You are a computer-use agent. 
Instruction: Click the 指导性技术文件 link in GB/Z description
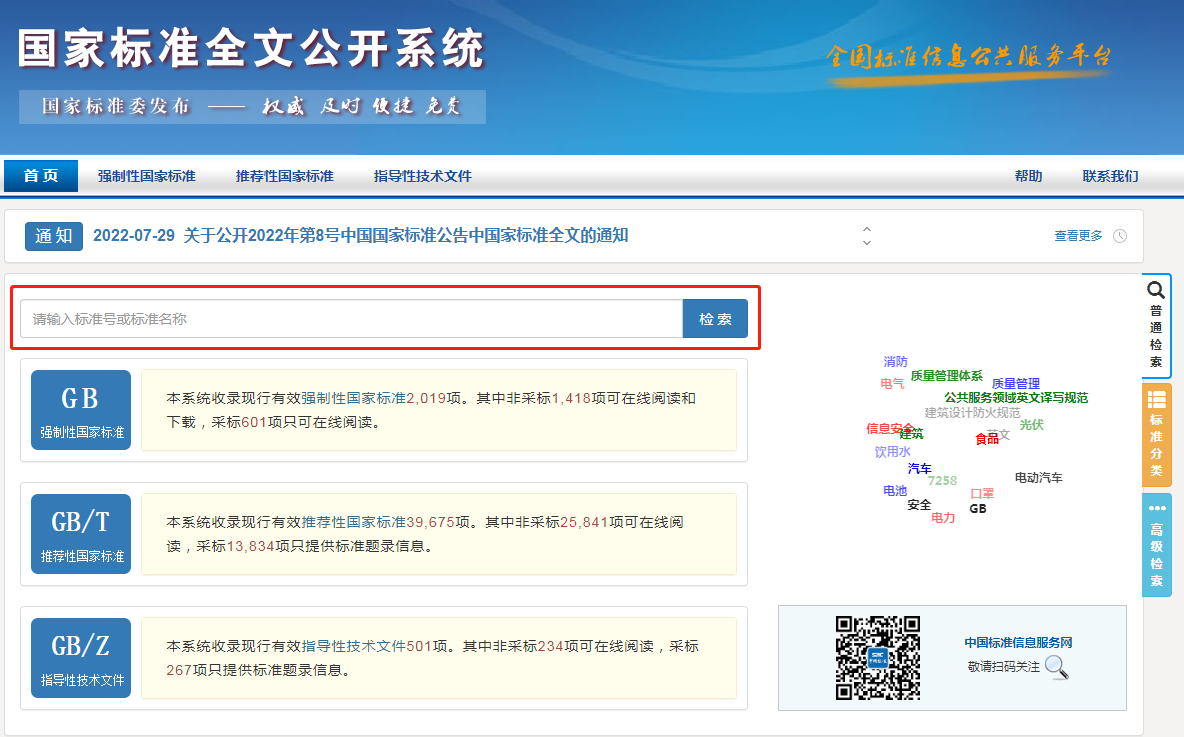pos(353,646)
